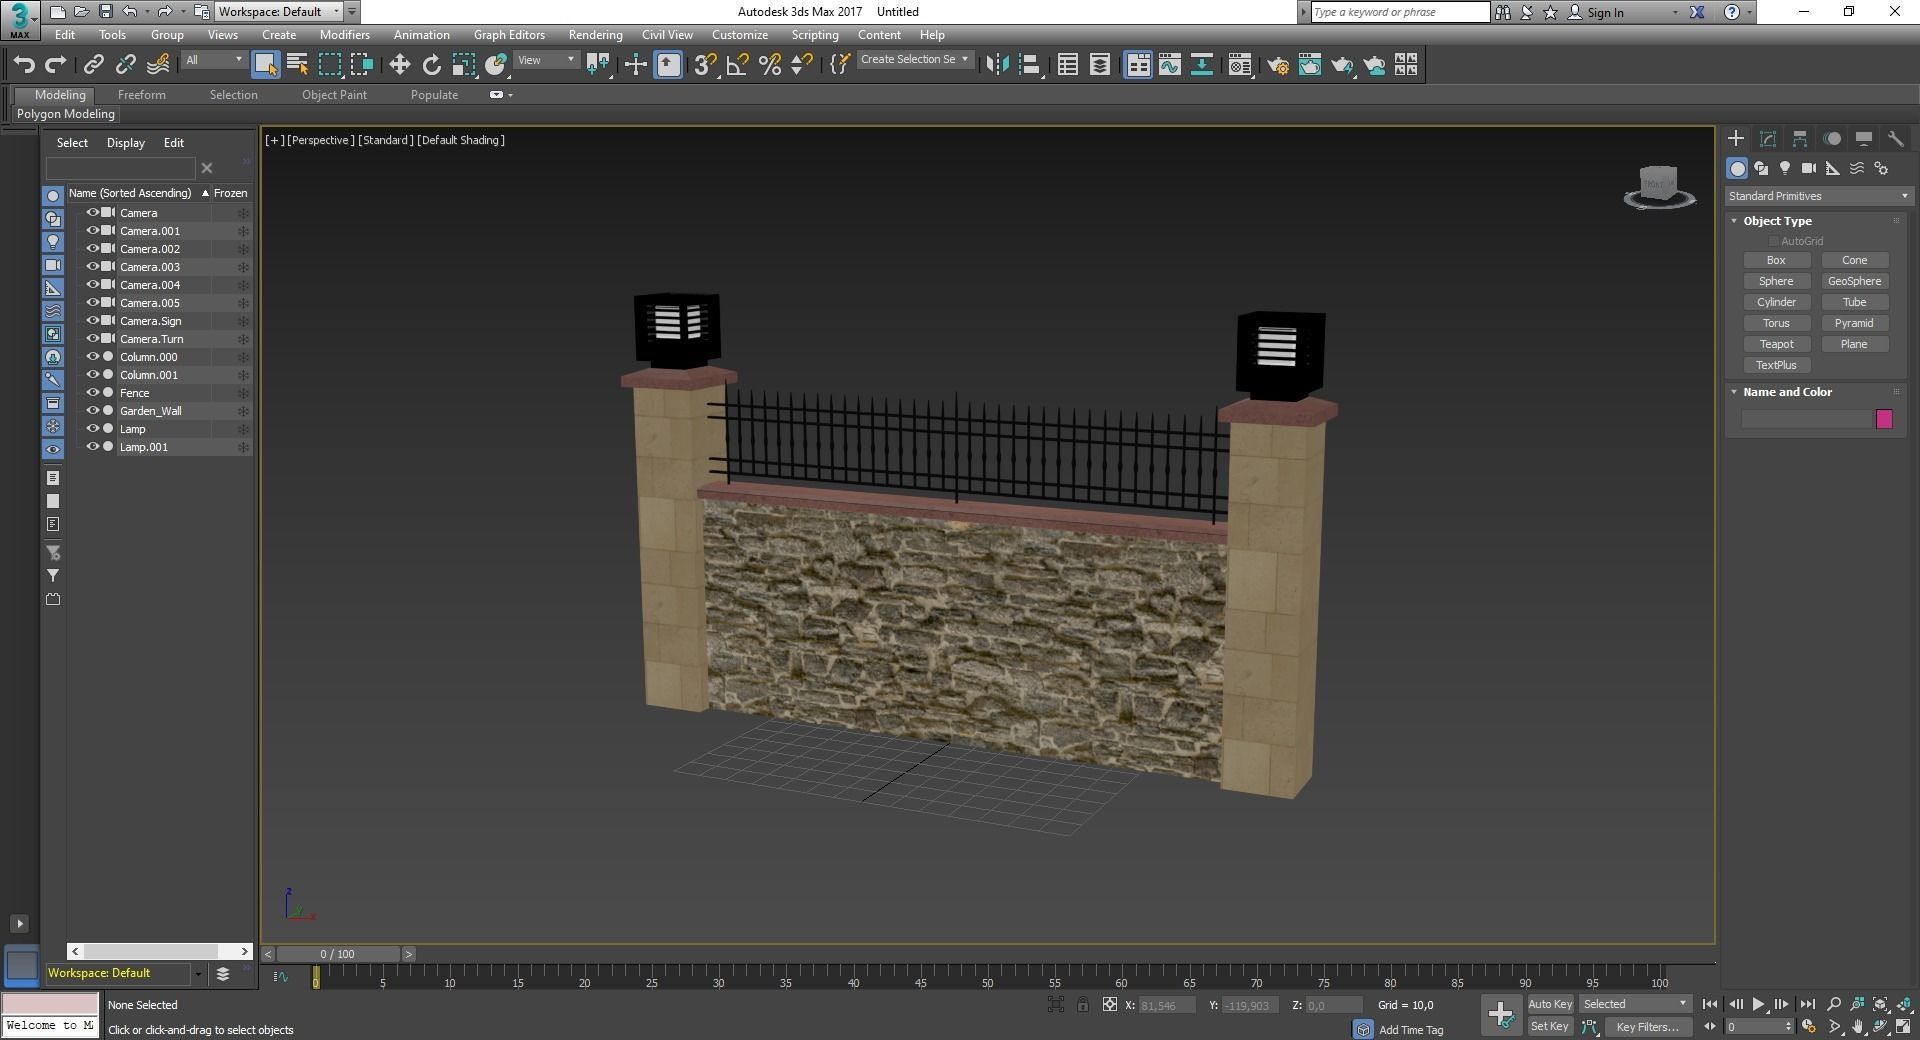Open the Align tool
The image size is (1920, 1040).
[x=1029, y=65]
